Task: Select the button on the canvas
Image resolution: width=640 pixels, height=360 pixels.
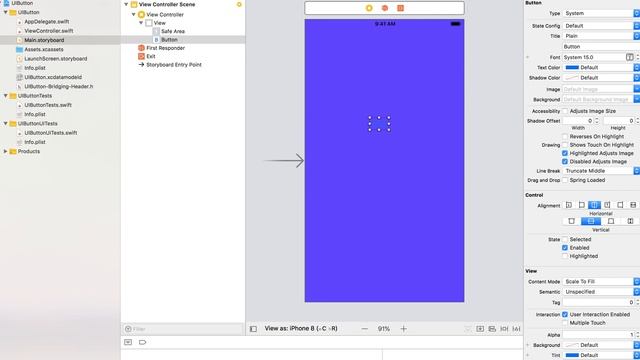Action: pyautogui.click(x=379, y=124)
